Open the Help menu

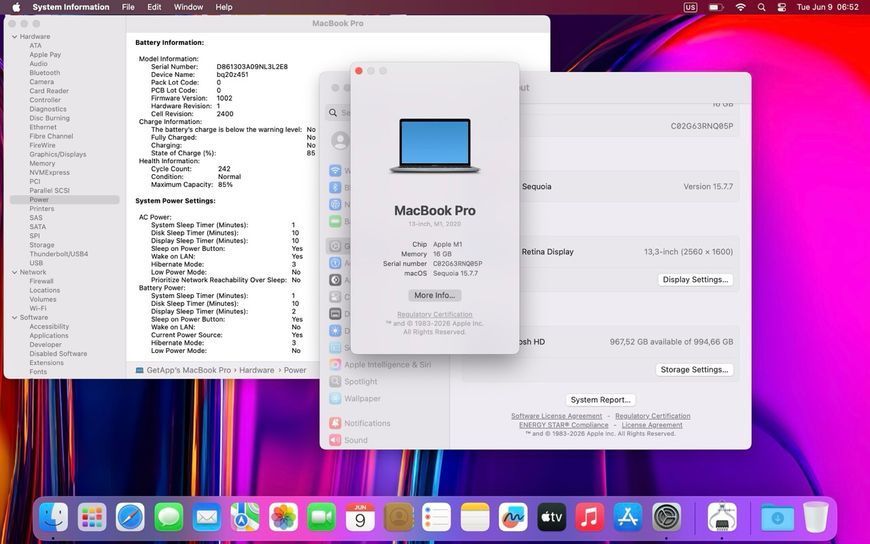(x=224, y=7)
